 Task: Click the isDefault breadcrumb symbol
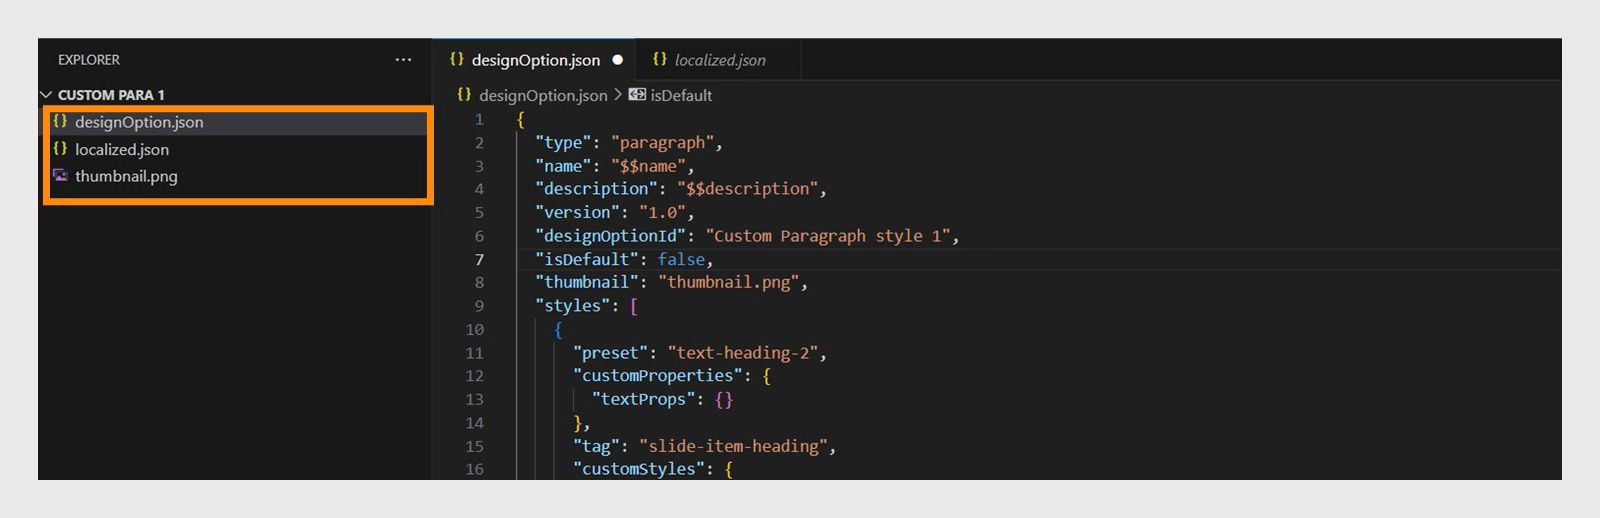tap(681, 95)
